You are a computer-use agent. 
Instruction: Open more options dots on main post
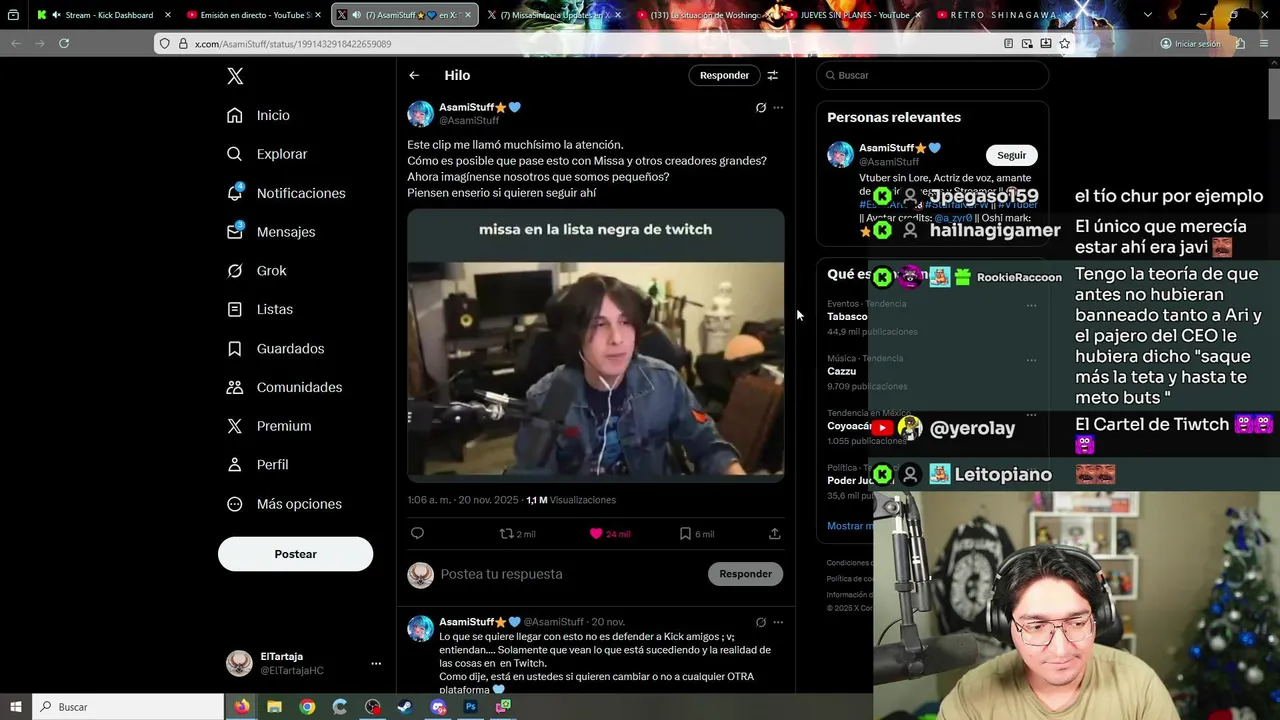pyautogui.click(x=778, y=108)
